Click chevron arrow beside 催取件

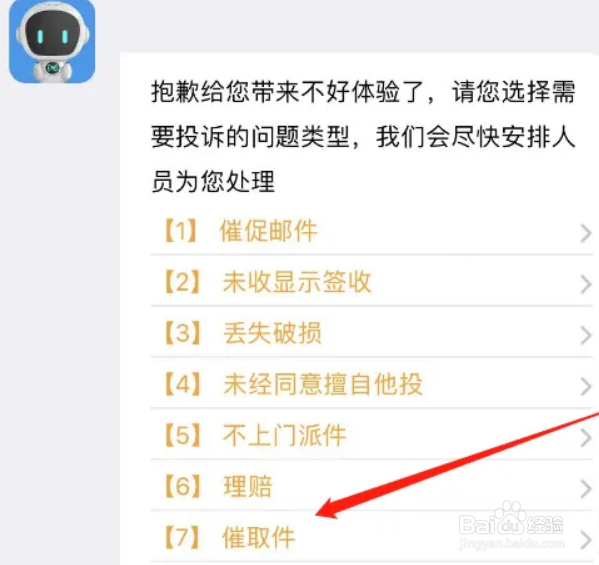(586, 540)
